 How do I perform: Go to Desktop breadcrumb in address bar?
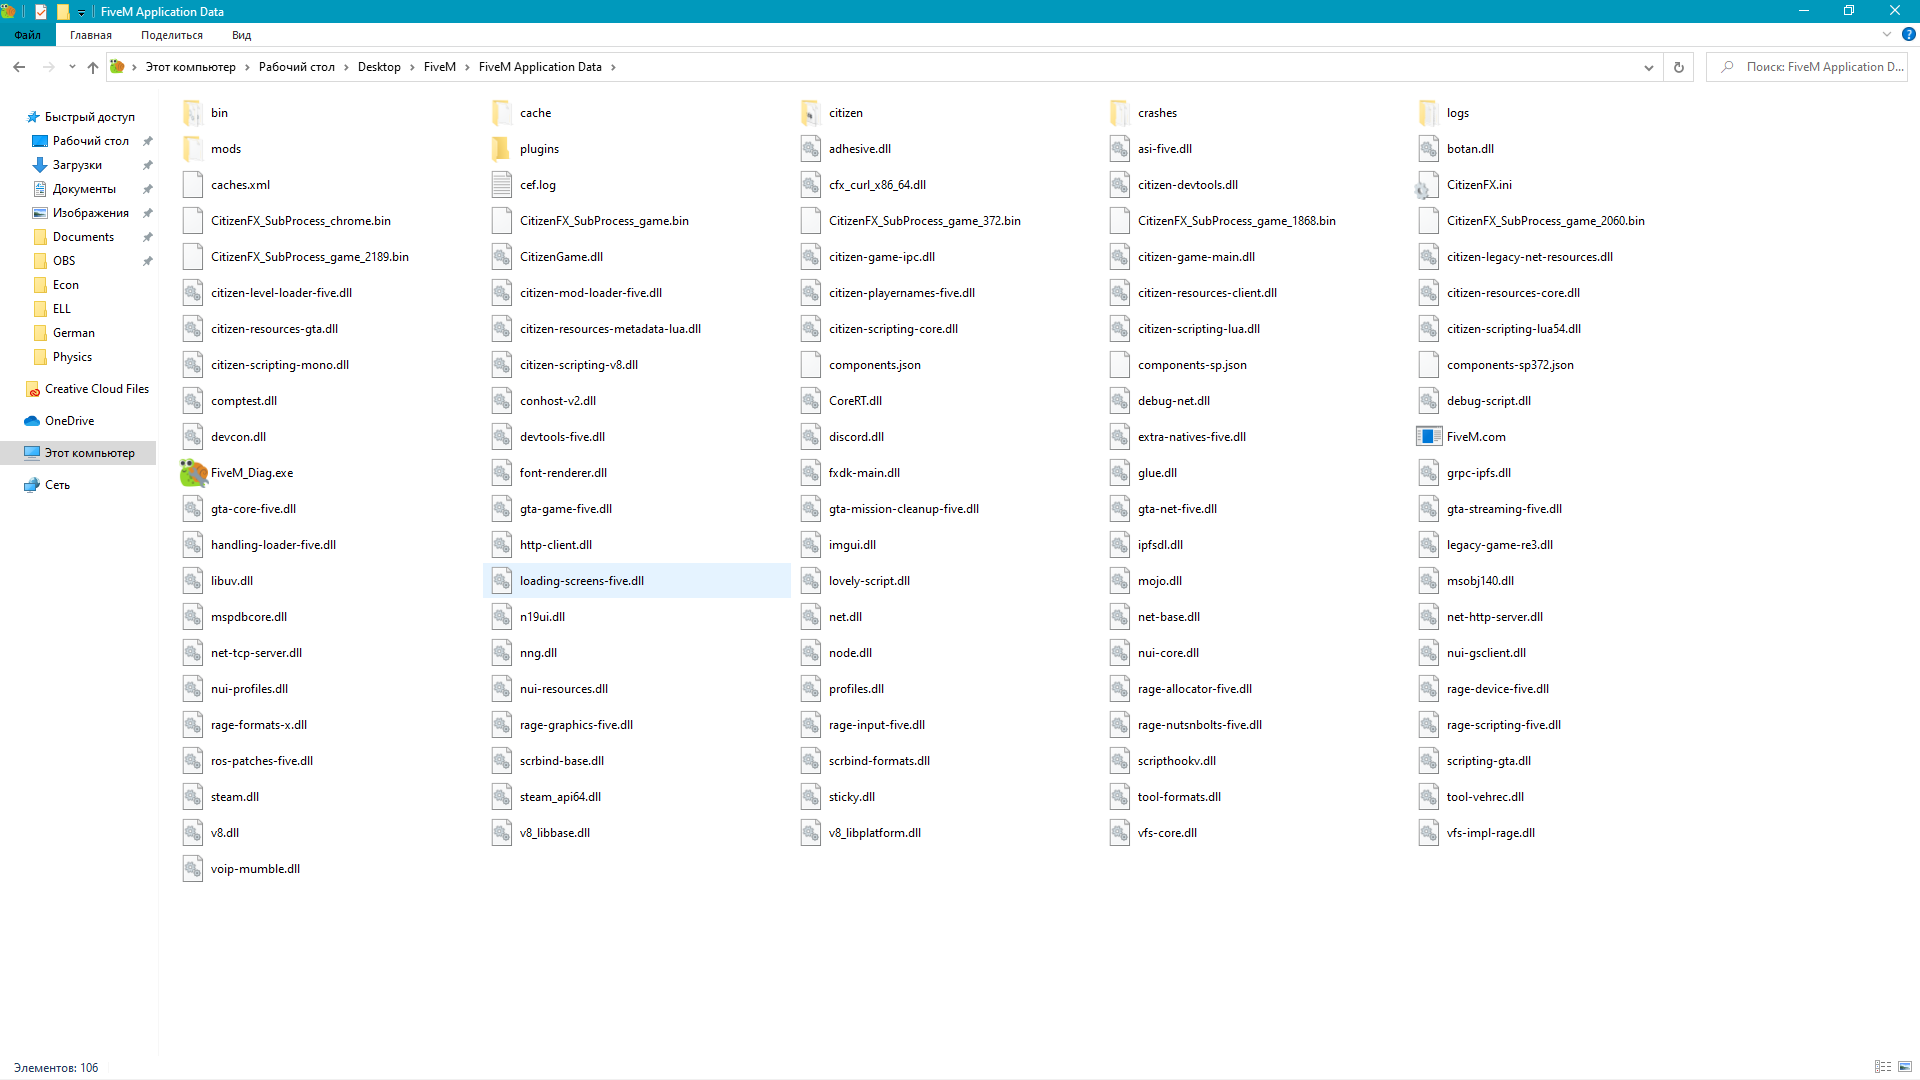pyautogui.click(x=379, y=67)
